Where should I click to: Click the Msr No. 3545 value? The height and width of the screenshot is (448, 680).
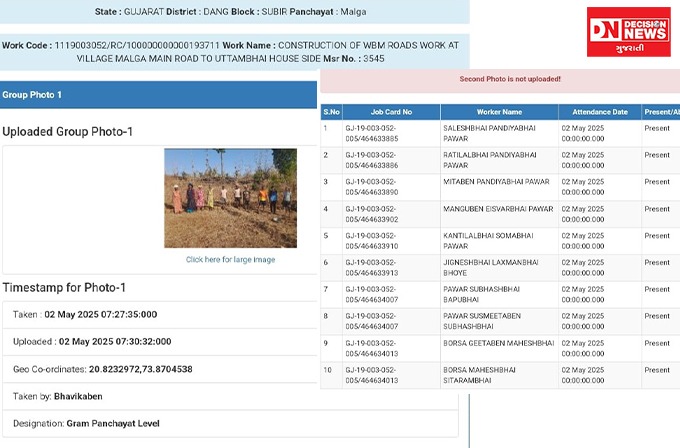tap(373, 59)
